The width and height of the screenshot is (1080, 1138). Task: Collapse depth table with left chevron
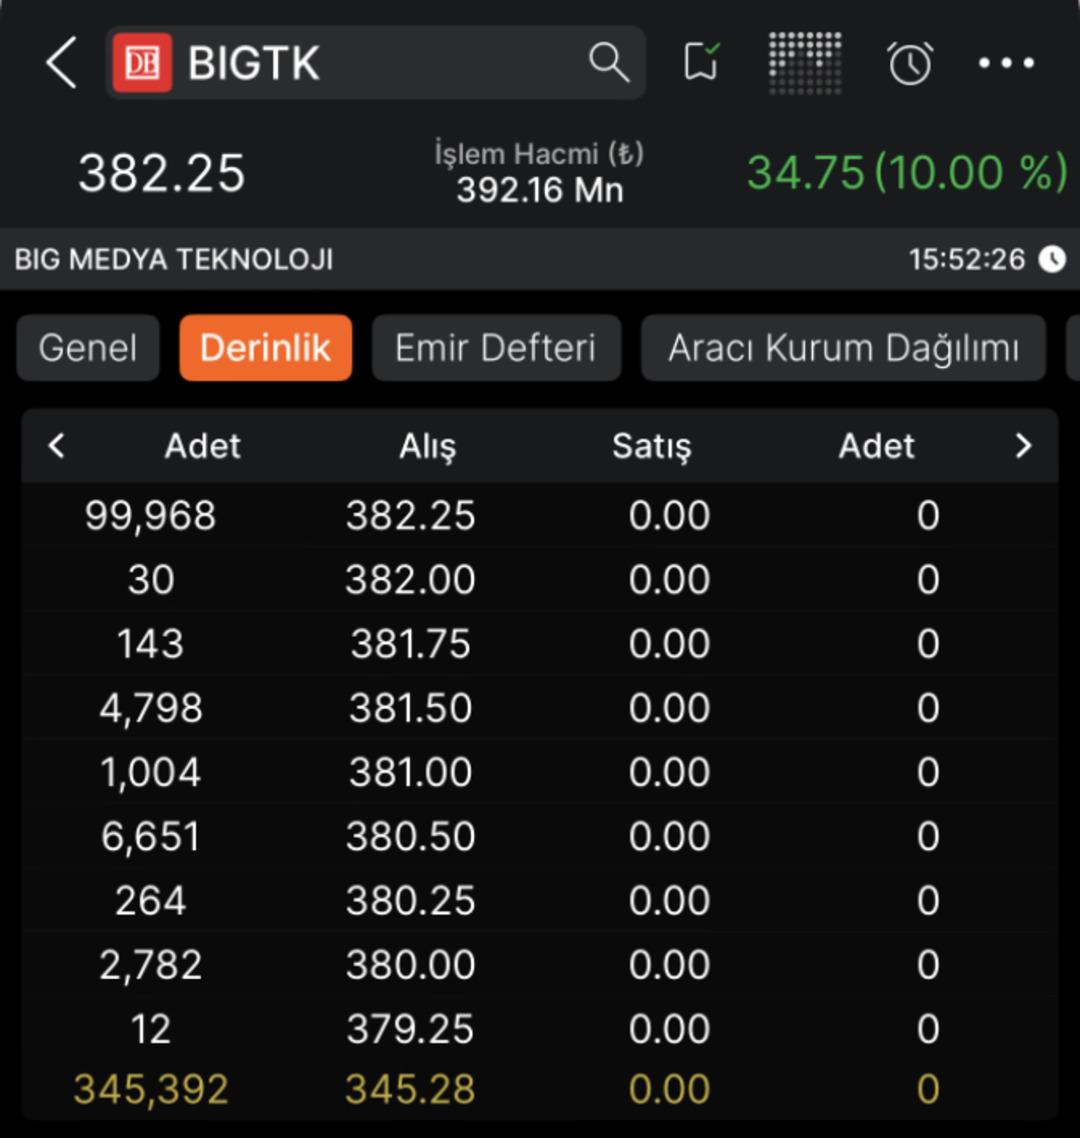click(x=57, y=446)
